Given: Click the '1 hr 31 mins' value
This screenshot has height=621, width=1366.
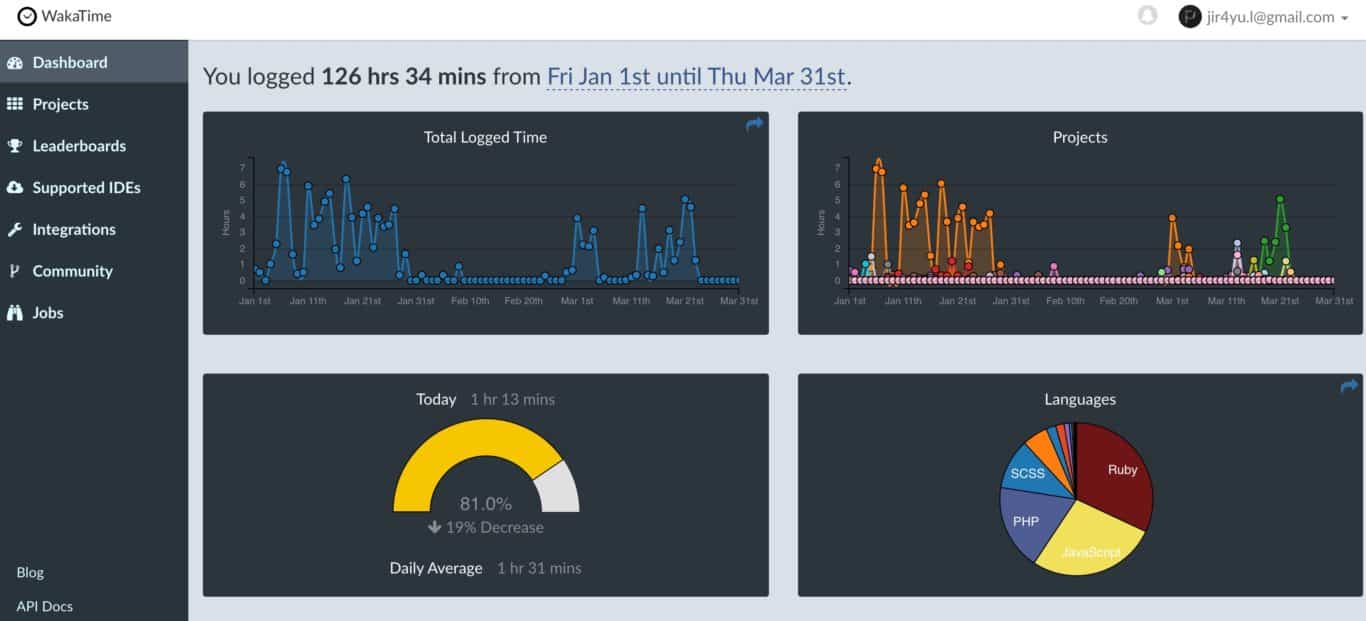Looking at the screenshot, I should coord(539,568).
